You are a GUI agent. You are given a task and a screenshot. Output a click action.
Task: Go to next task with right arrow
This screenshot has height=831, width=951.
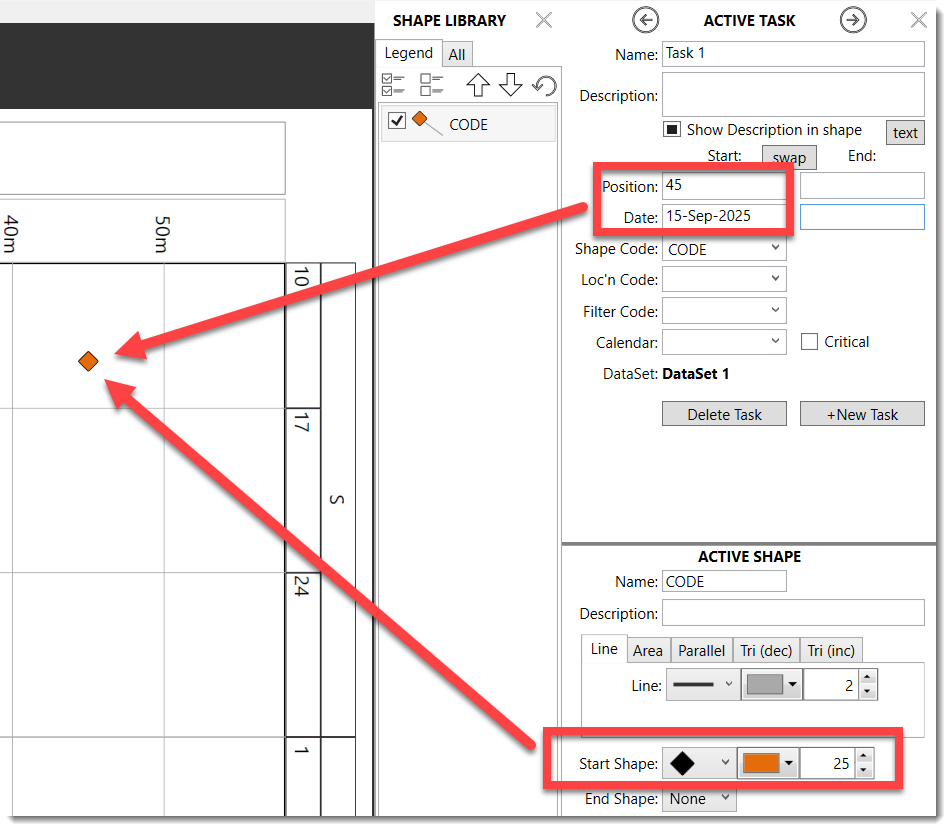853,20
